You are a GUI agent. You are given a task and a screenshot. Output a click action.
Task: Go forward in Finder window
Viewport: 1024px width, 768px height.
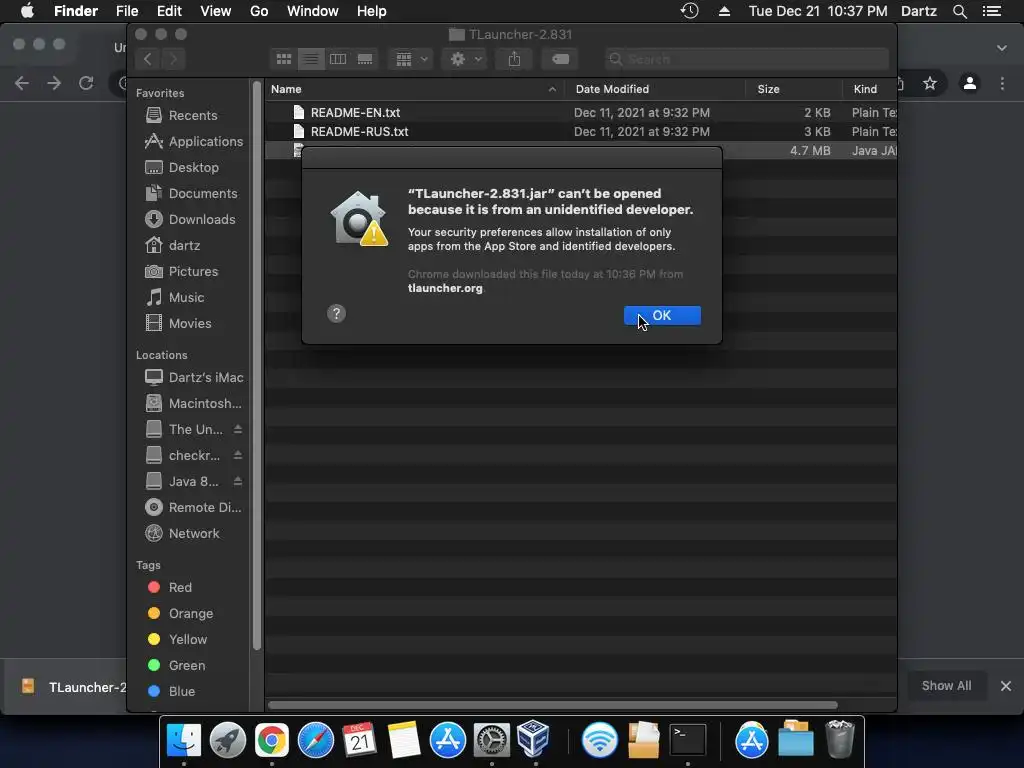click(174, 59)
